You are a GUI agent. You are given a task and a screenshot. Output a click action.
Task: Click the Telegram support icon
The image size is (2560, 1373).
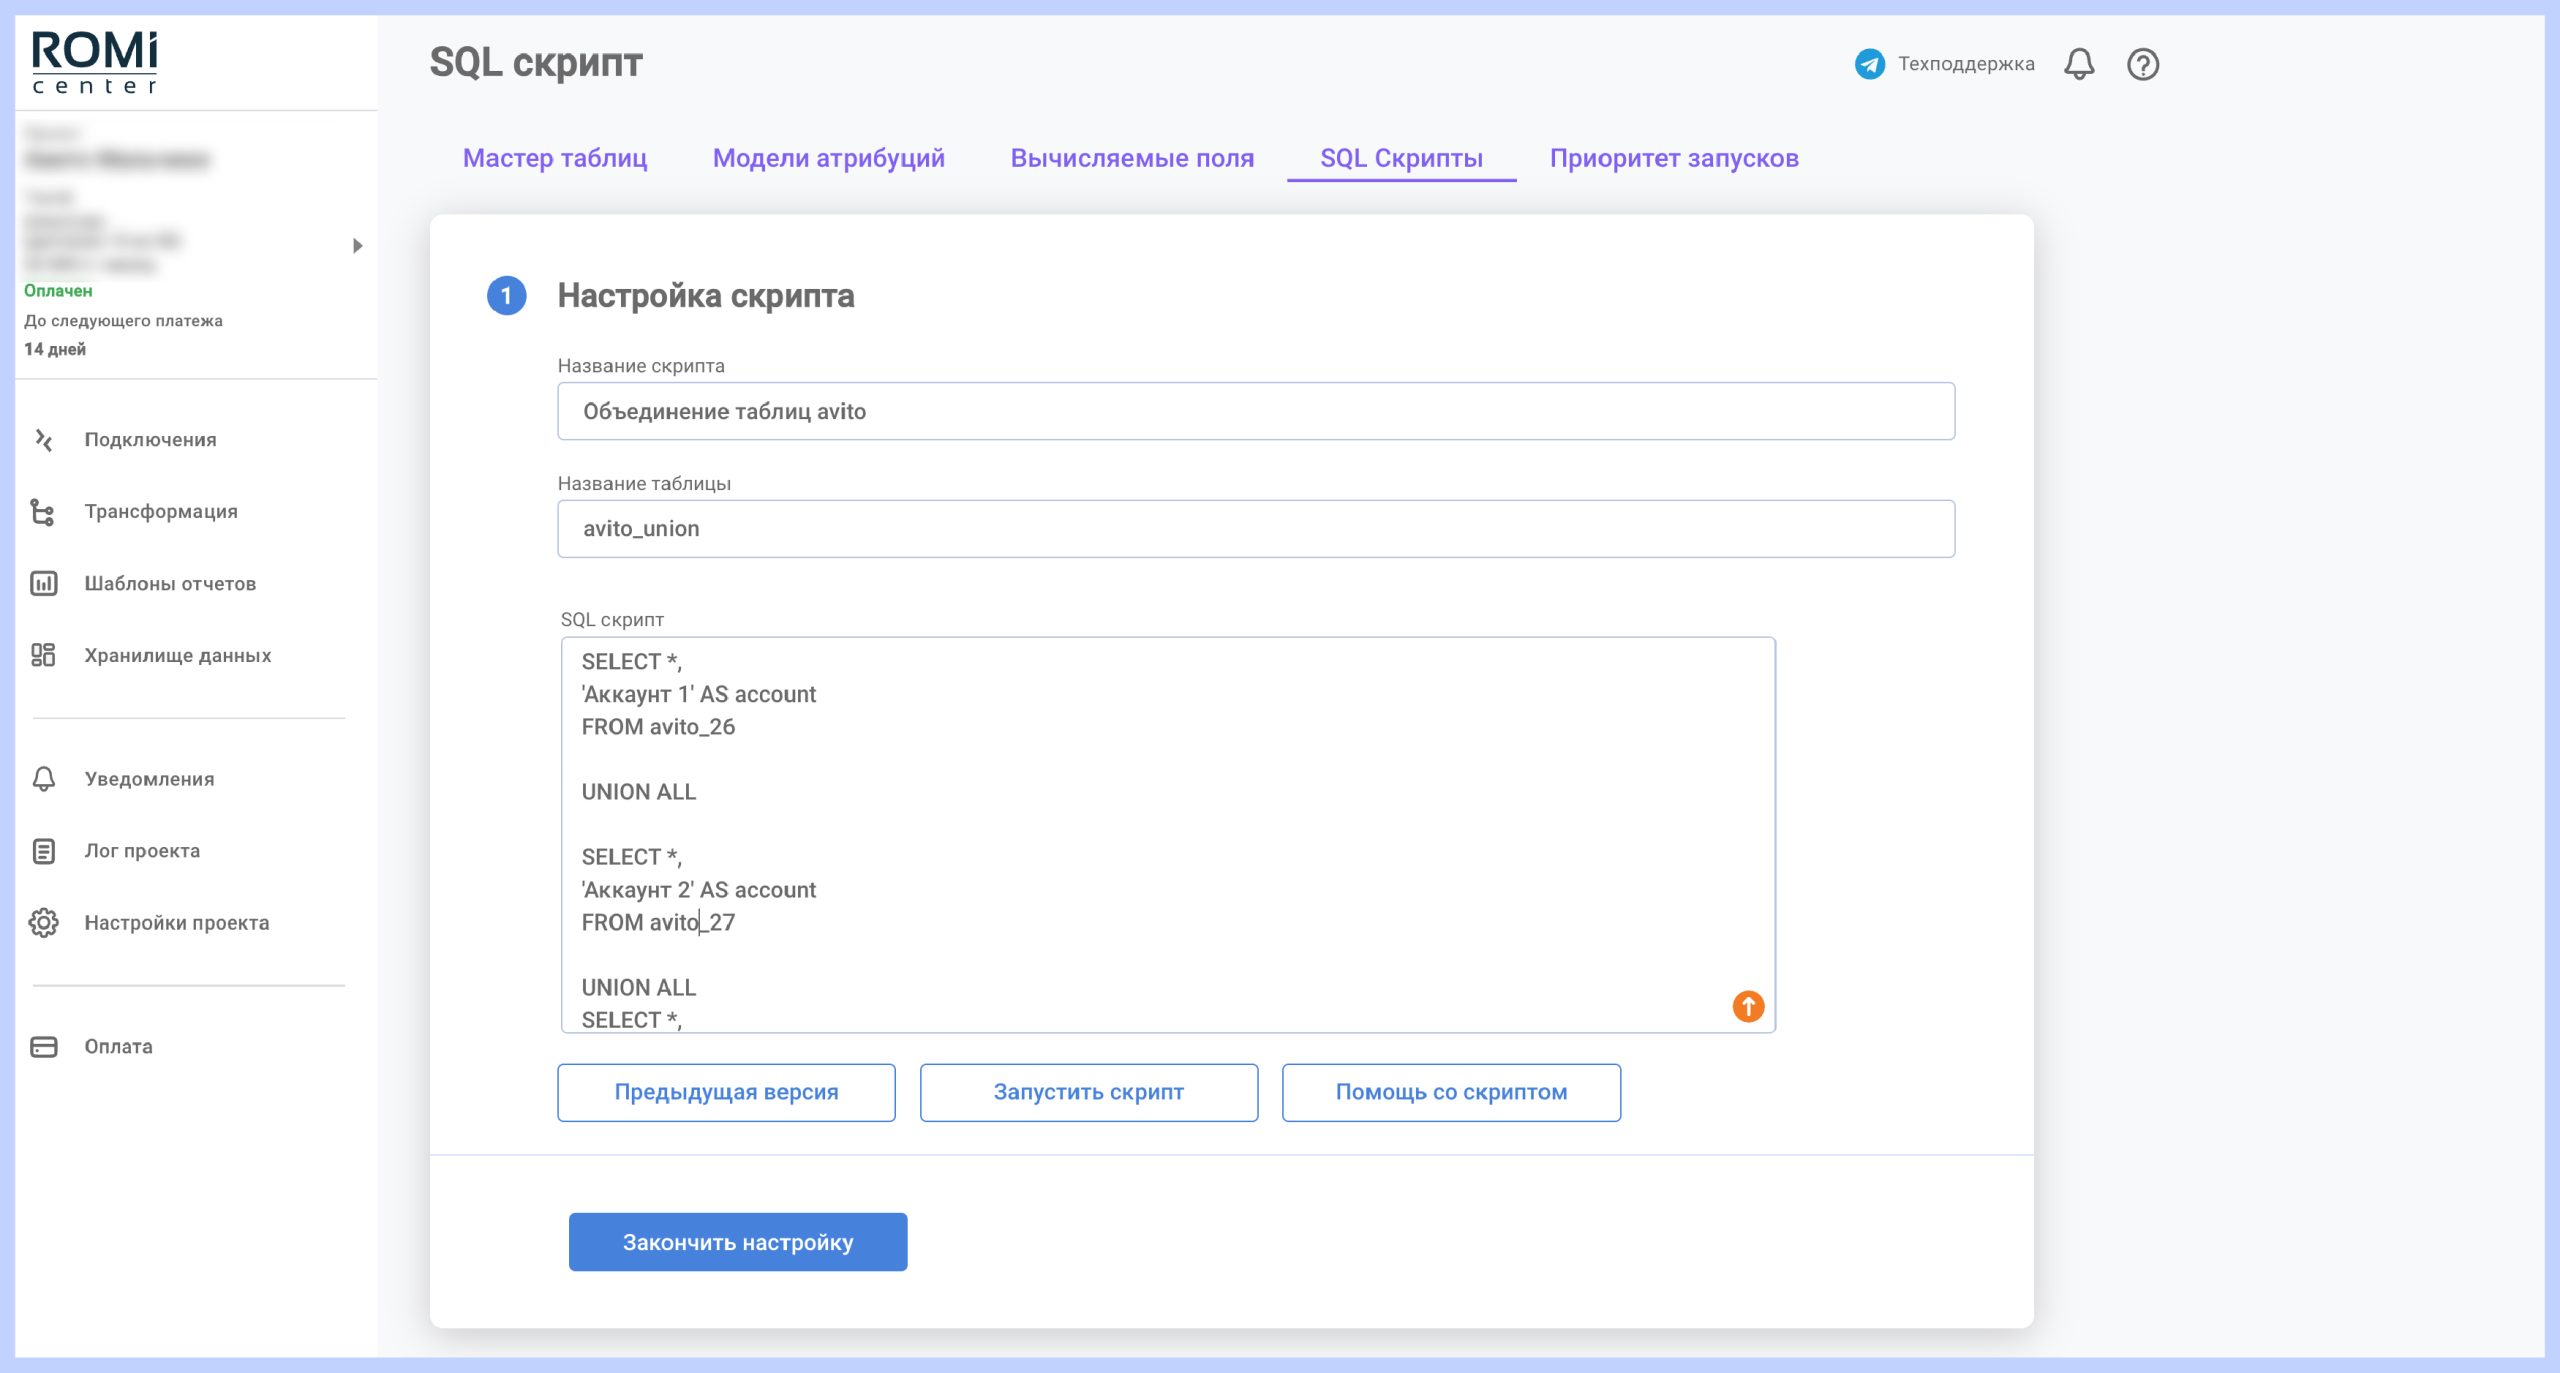[1869, 64]
